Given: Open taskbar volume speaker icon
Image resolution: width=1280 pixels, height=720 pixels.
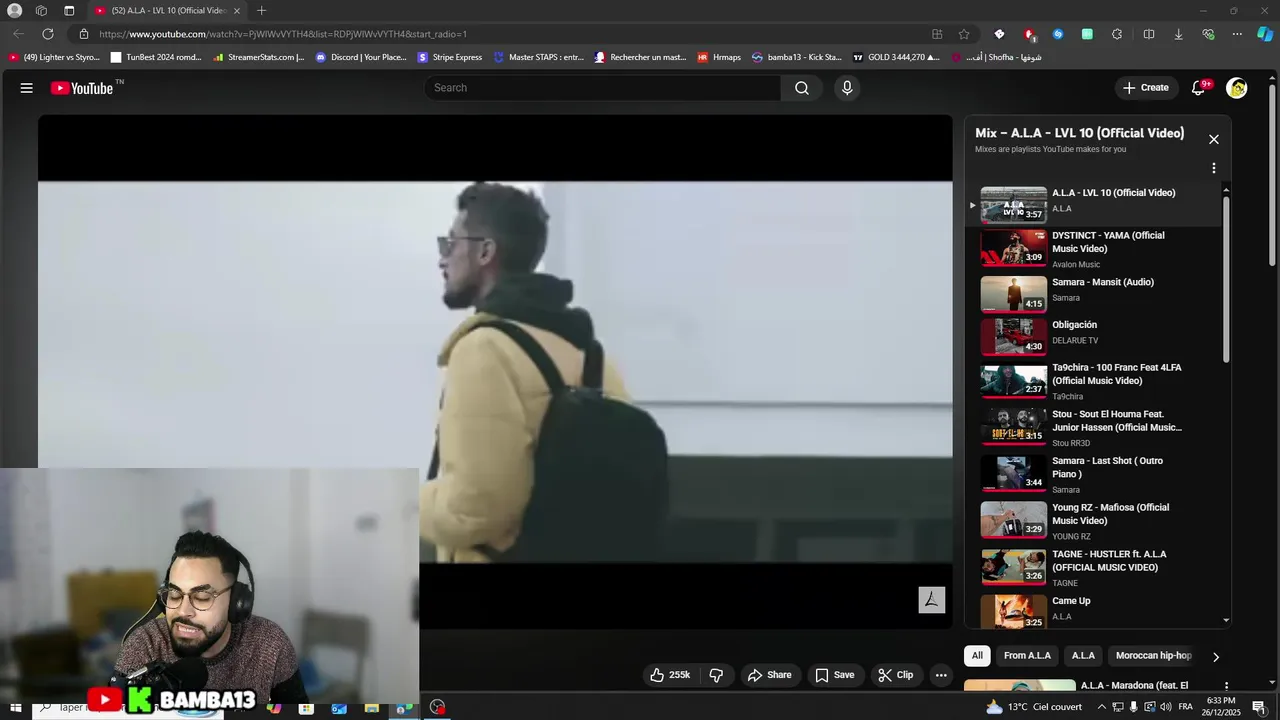Looking at the screenshot, I should point(1166,707).
